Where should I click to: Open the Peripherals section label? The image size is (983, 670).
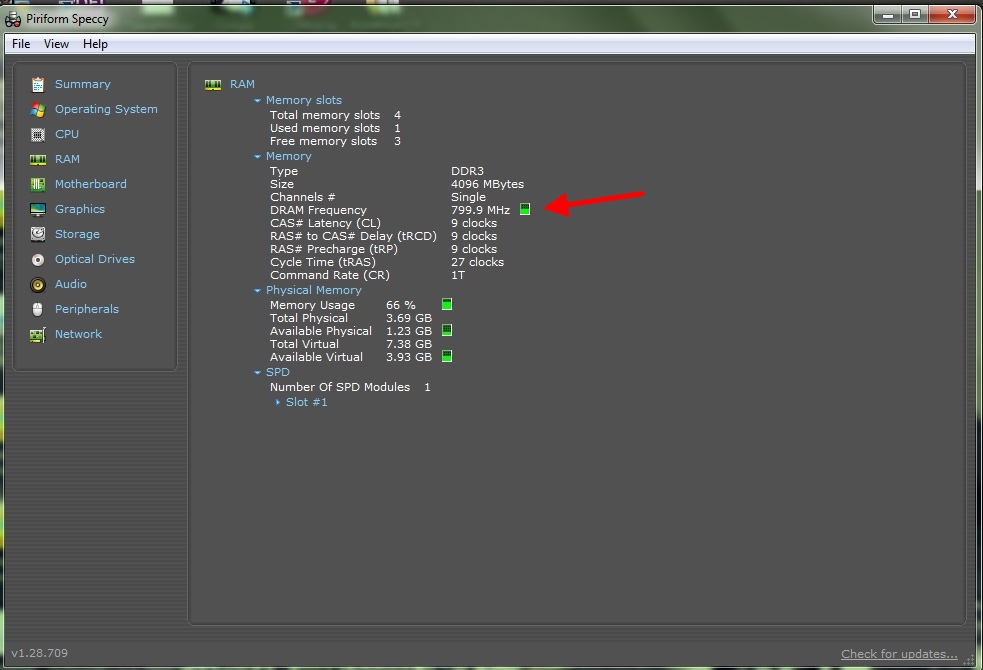[87, 309]
